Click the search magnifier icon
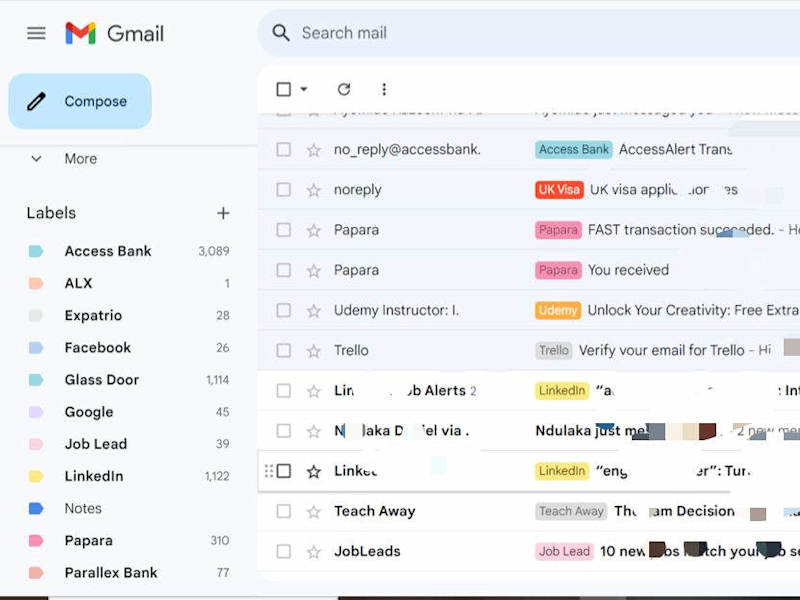This screenshot has height=600, width=800. (281, 33)
